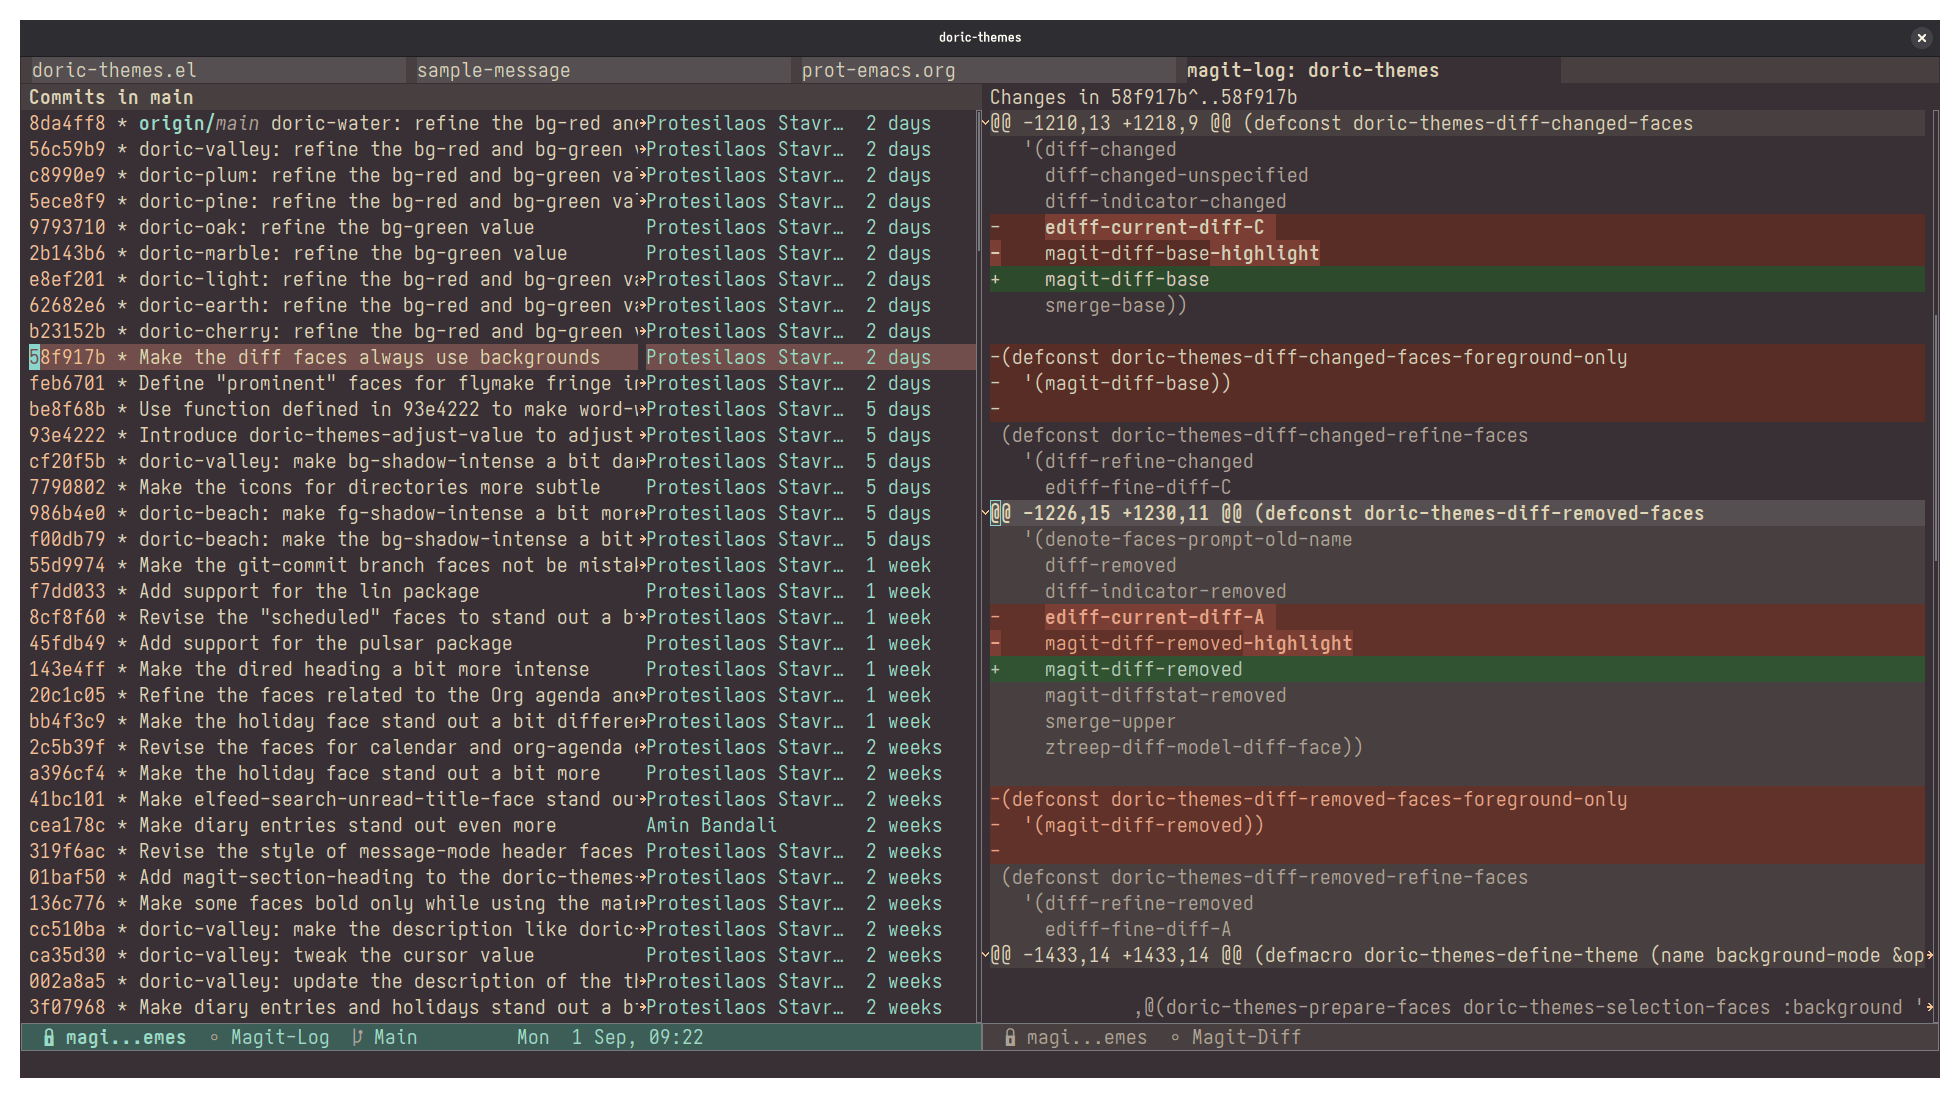Image resolution: width=1960 pixels, height=1098 pixels.
Task: Select commit 56c59b9 doric-valley row
Action: click(x=500, y=149)
